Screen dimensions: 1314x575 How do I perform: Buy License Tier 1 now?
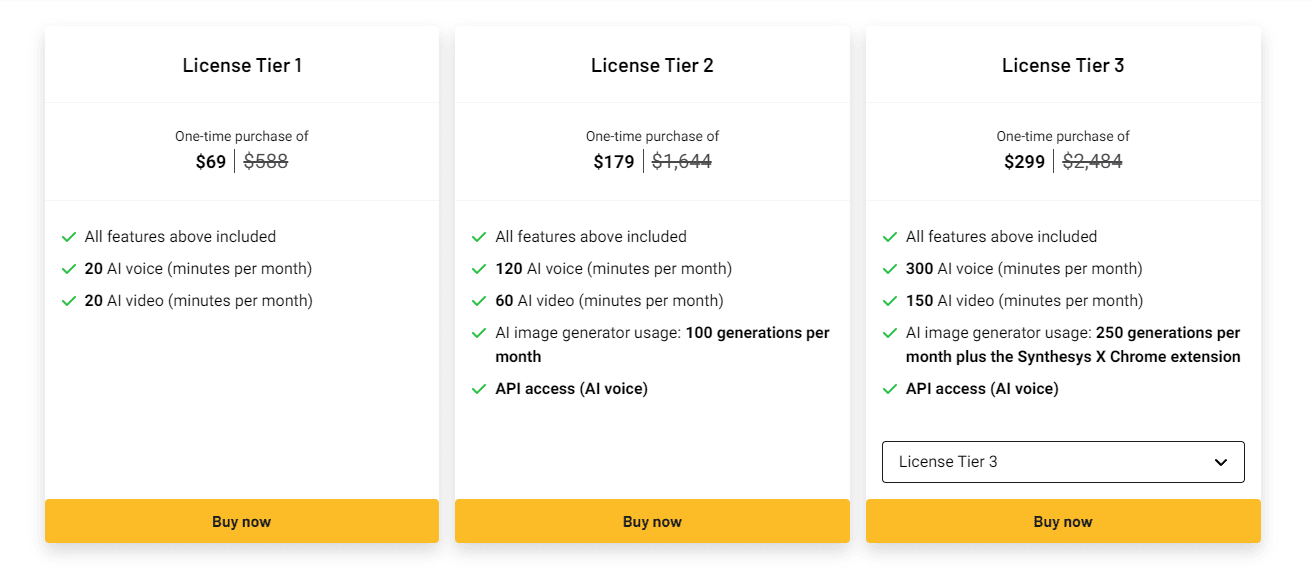242,521
